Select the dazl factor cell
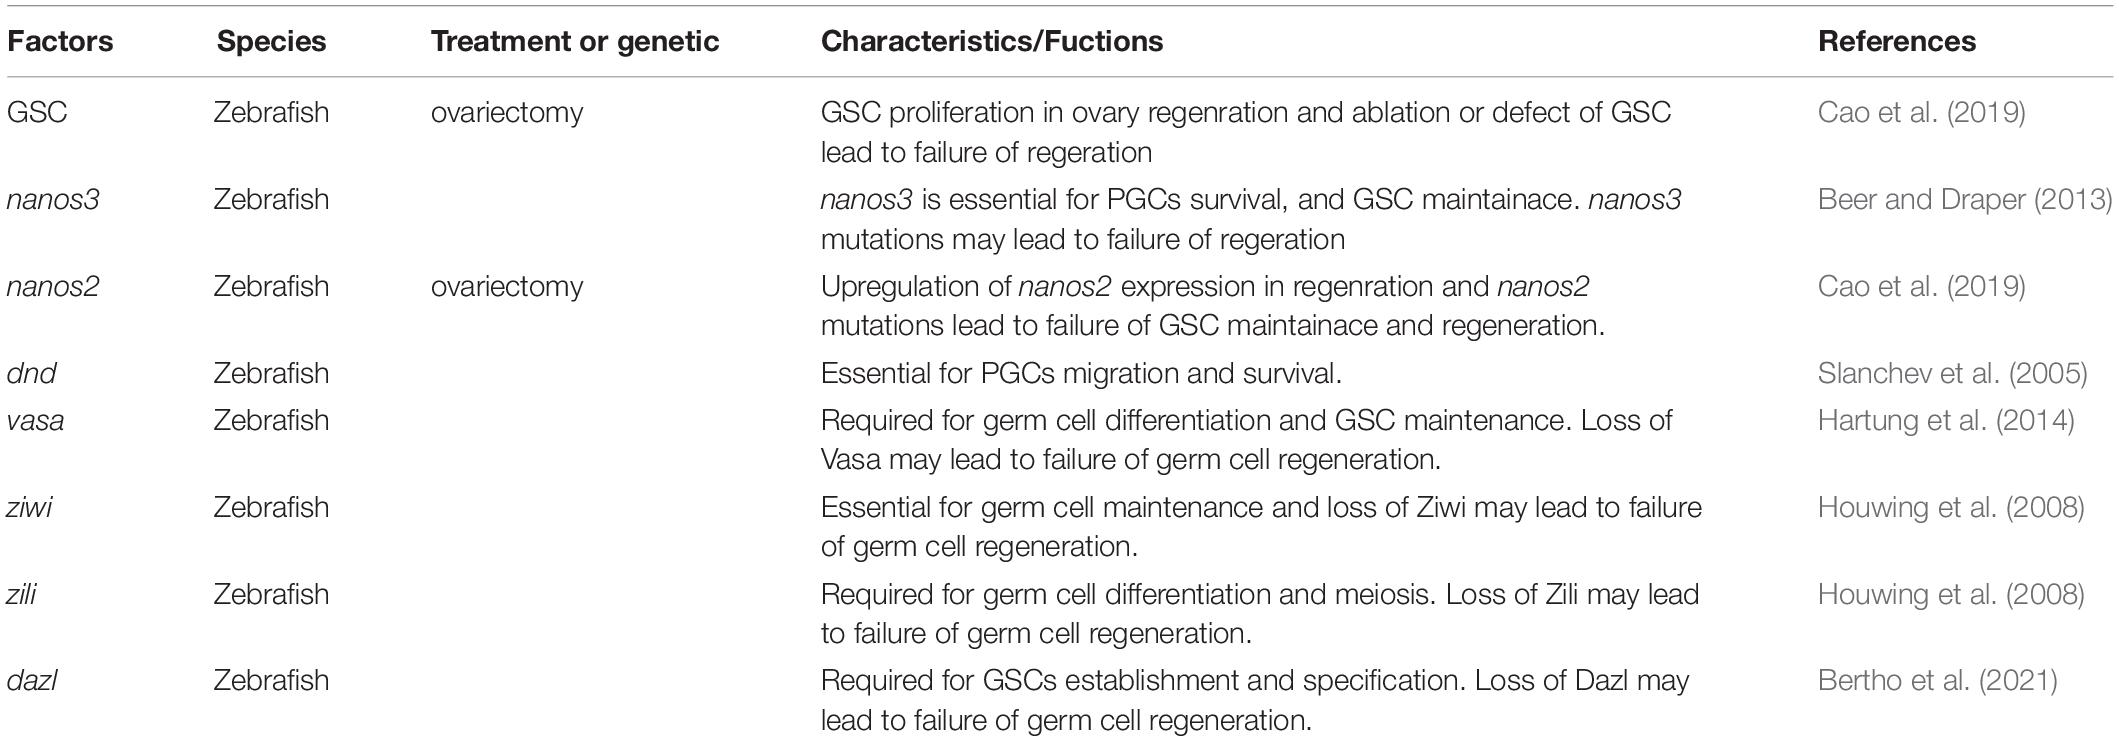The height and width of the screenshot is (741, 2119). pyautogui.click(x=32, y=680)
